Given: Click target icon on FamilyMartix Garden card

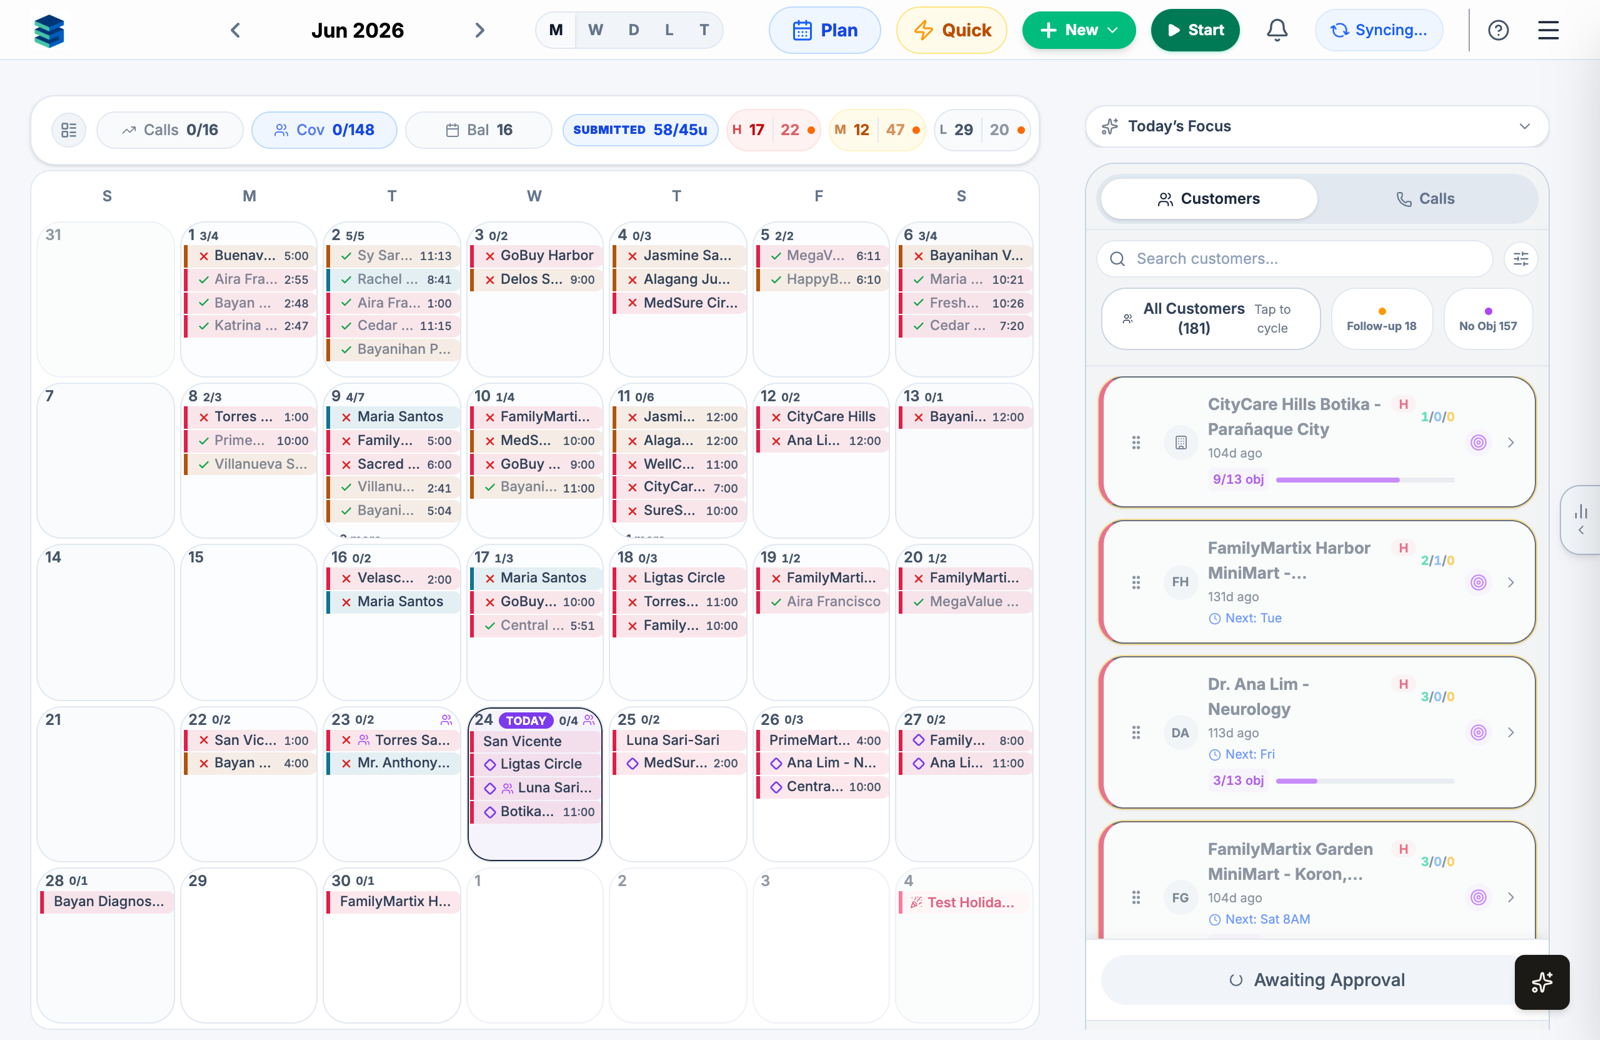Looking at the screenshot, I should [1478, 898].
